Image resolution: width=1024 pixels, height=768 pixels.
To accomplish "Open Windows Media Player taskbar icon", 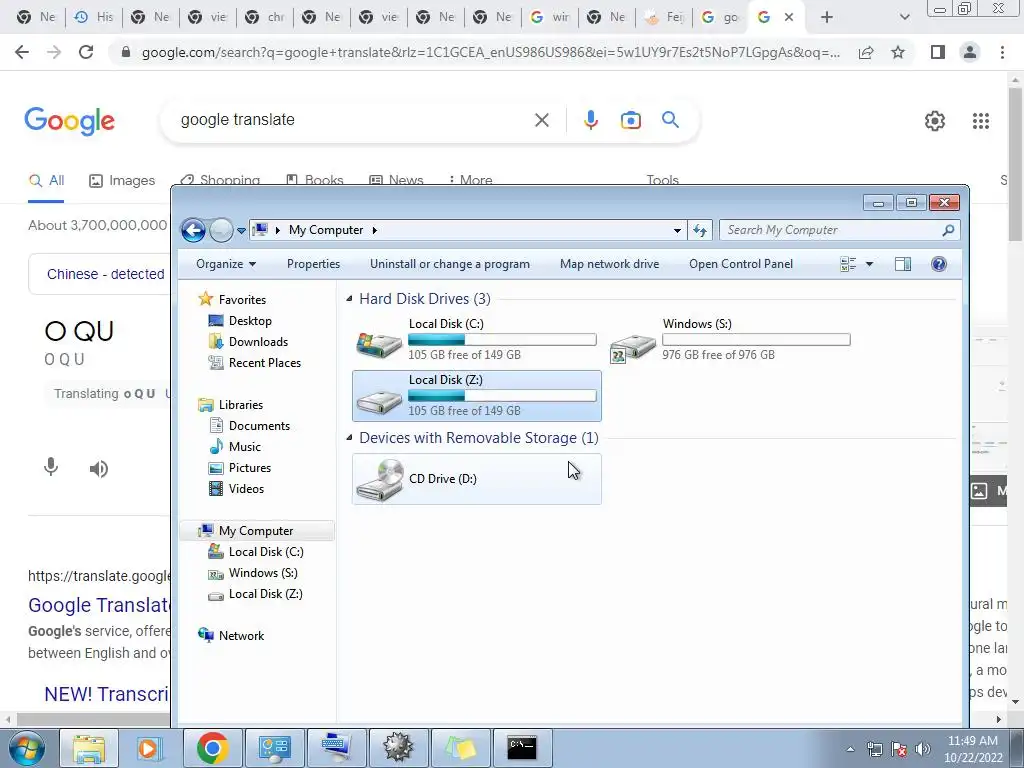I will click(x=149, y=748).
